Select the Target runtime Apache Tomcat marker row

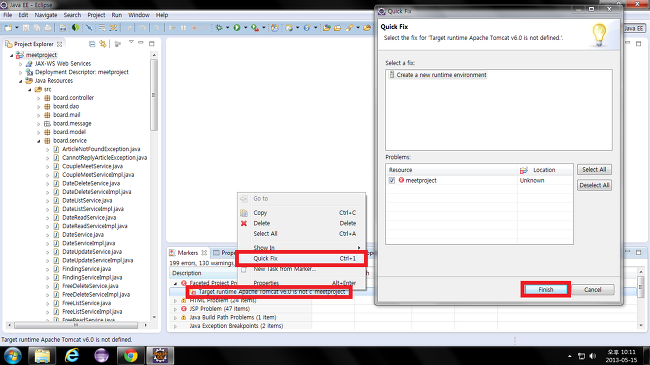[268, 292]
